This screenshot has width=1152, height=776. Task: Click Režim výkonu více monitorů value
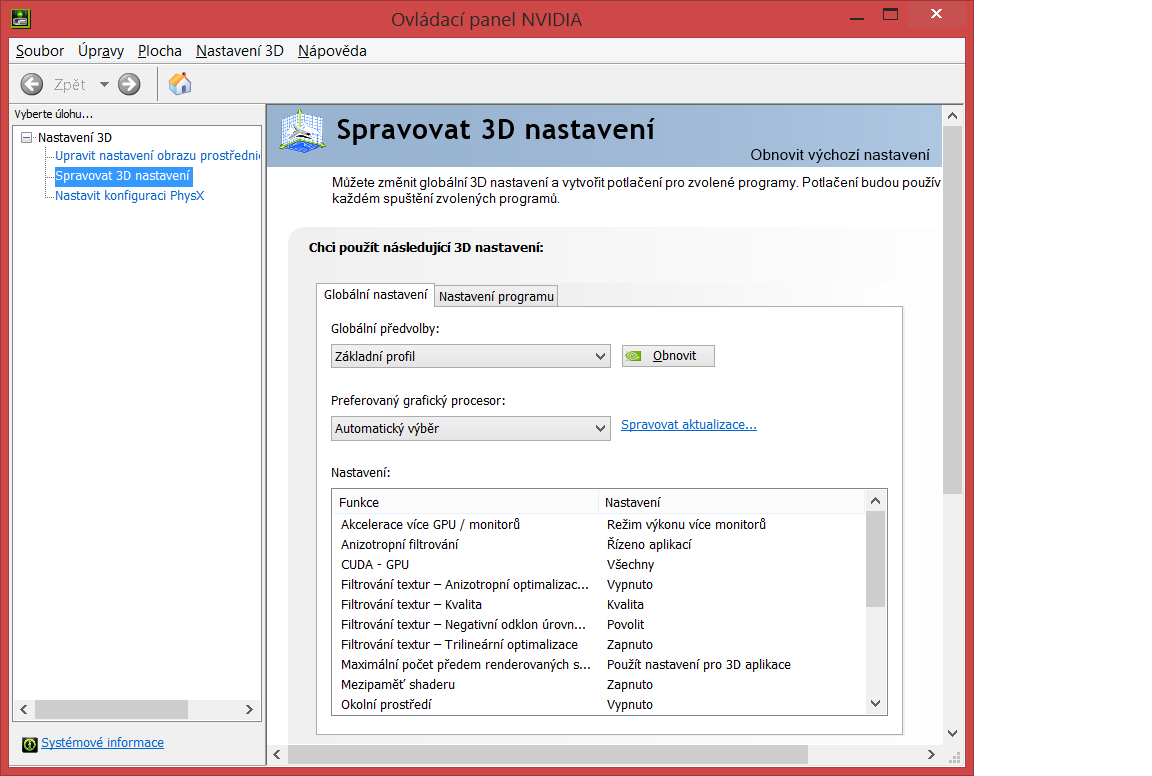[x=686, y=525]
